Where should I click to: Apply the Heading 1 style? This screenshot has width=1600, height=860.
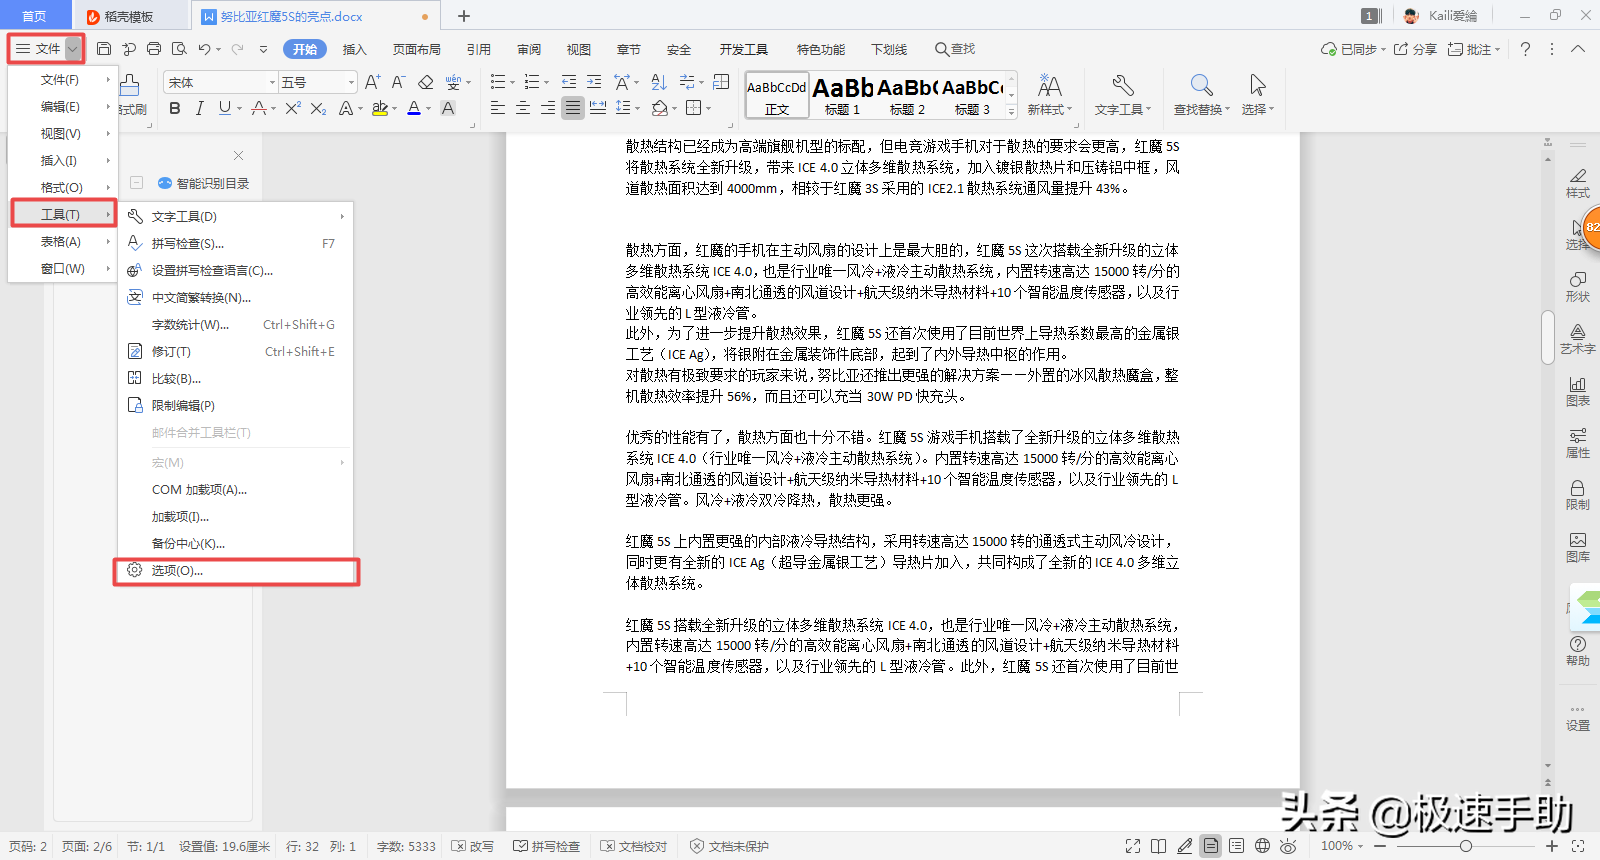pos(842,96)
